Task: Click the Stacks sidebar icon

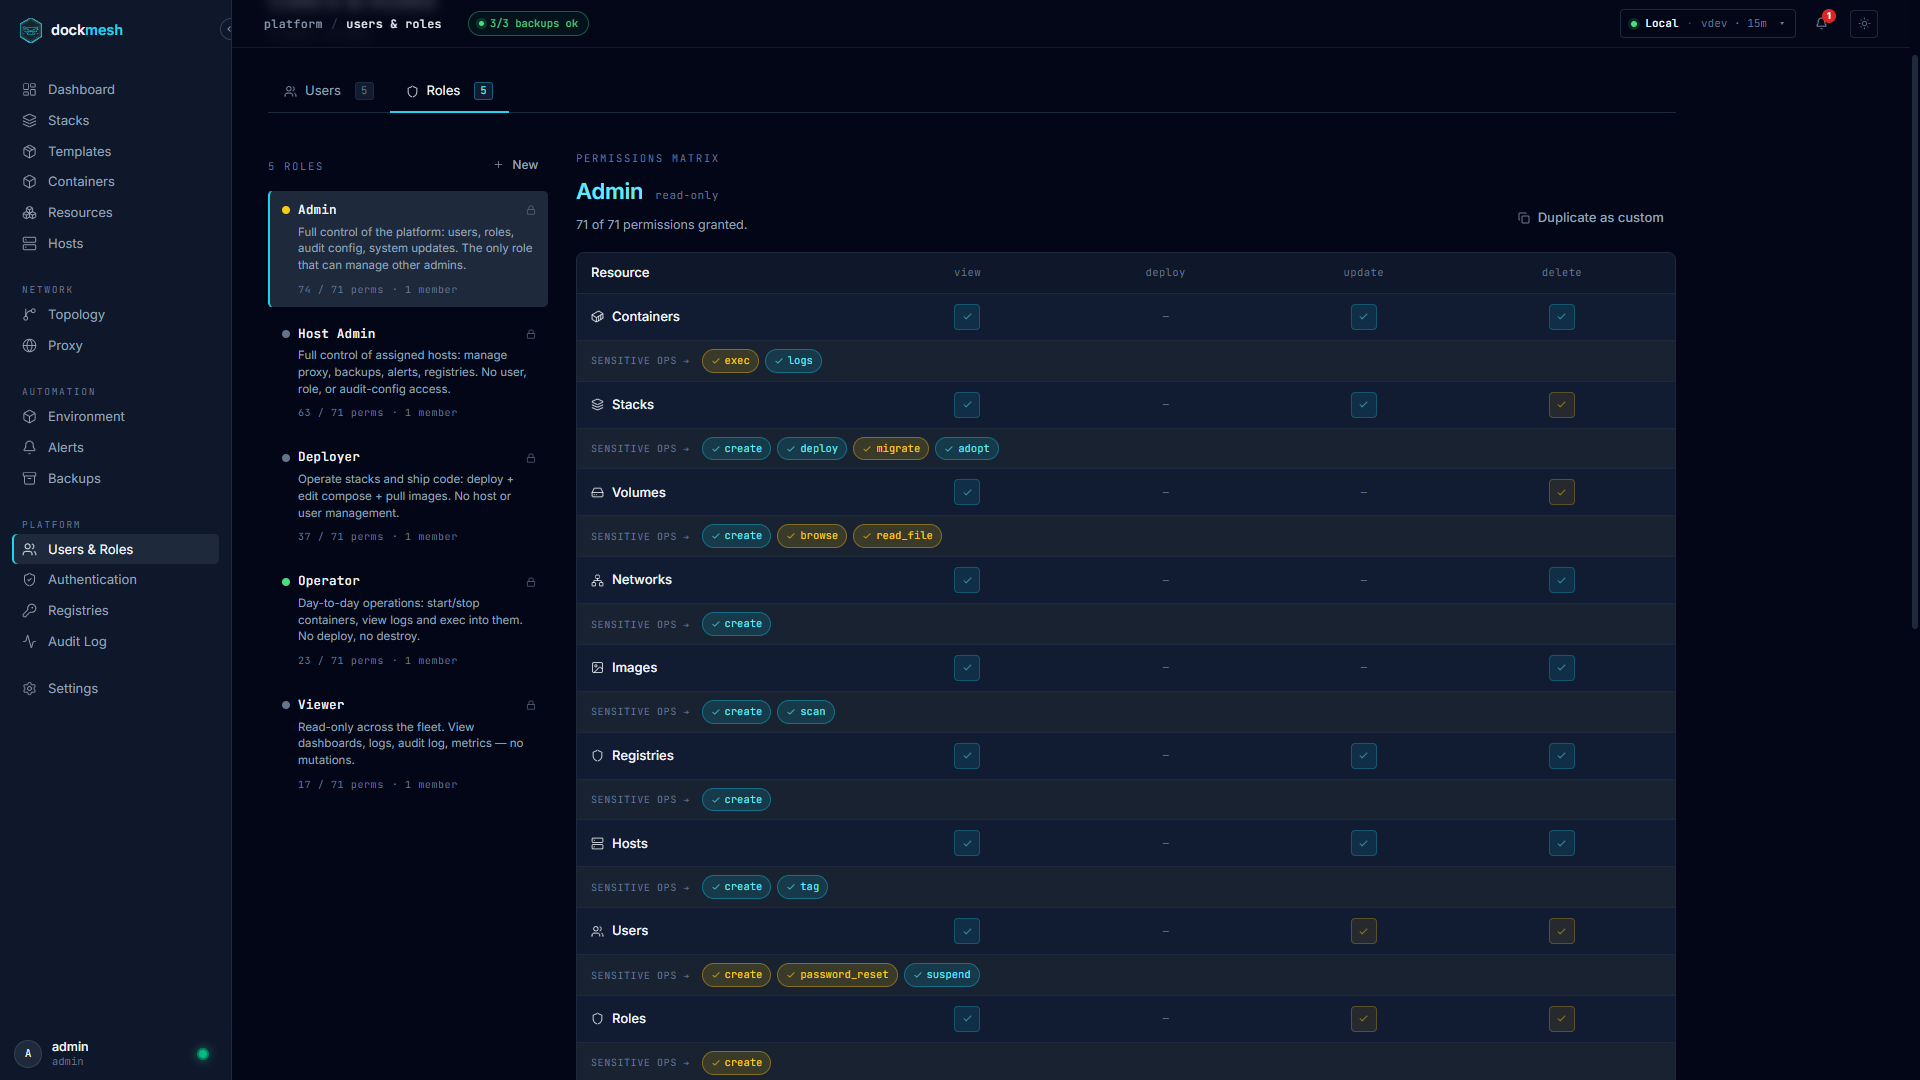Action: tap(30, 120)
